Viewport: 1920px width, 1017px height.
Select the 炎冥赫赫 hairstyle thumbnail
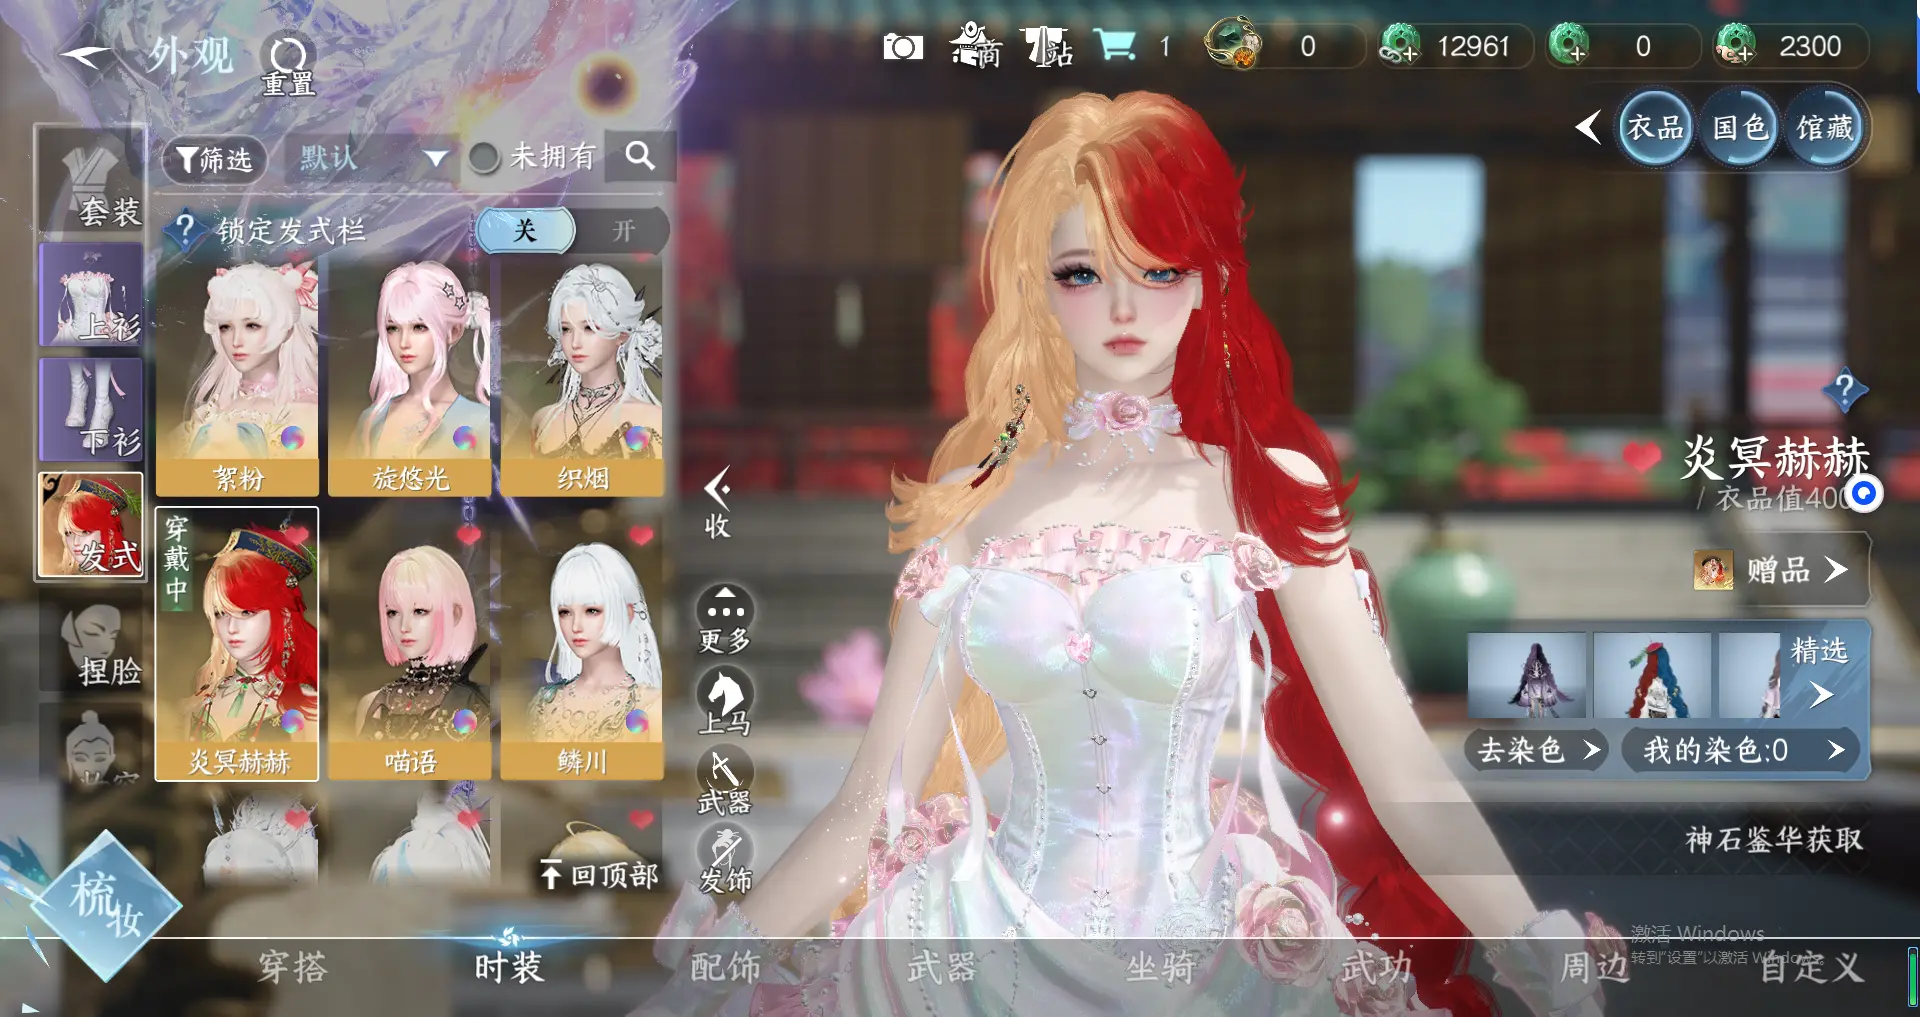[238, 644]
